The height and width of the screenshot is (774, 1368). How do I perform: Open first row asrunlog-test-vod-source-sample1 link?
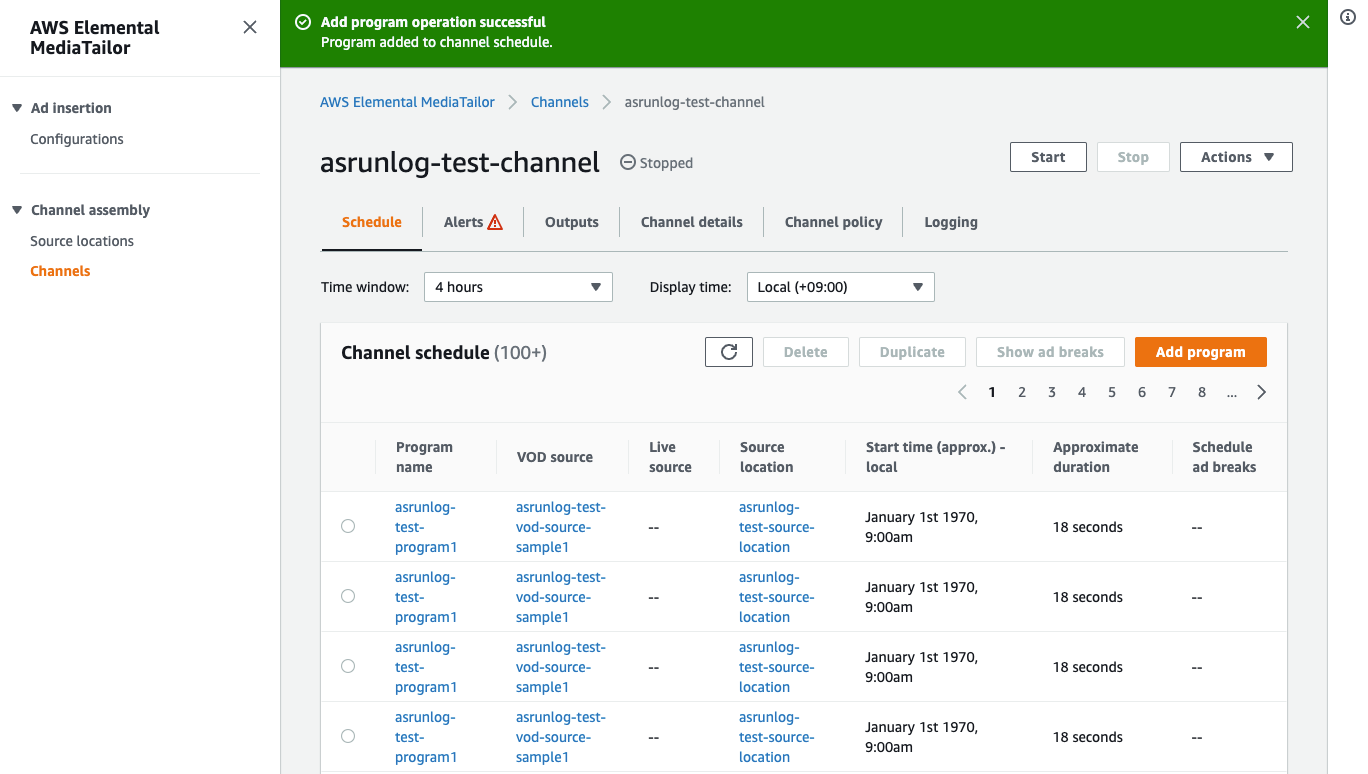pos(561,527)
